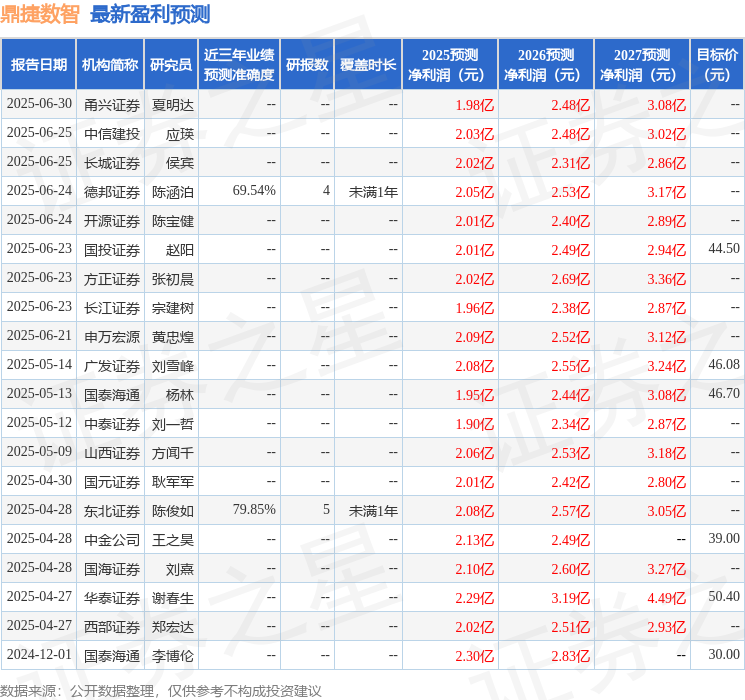745x700 pixels.
Task: Click target price 39.00
Action: (724, 539)
